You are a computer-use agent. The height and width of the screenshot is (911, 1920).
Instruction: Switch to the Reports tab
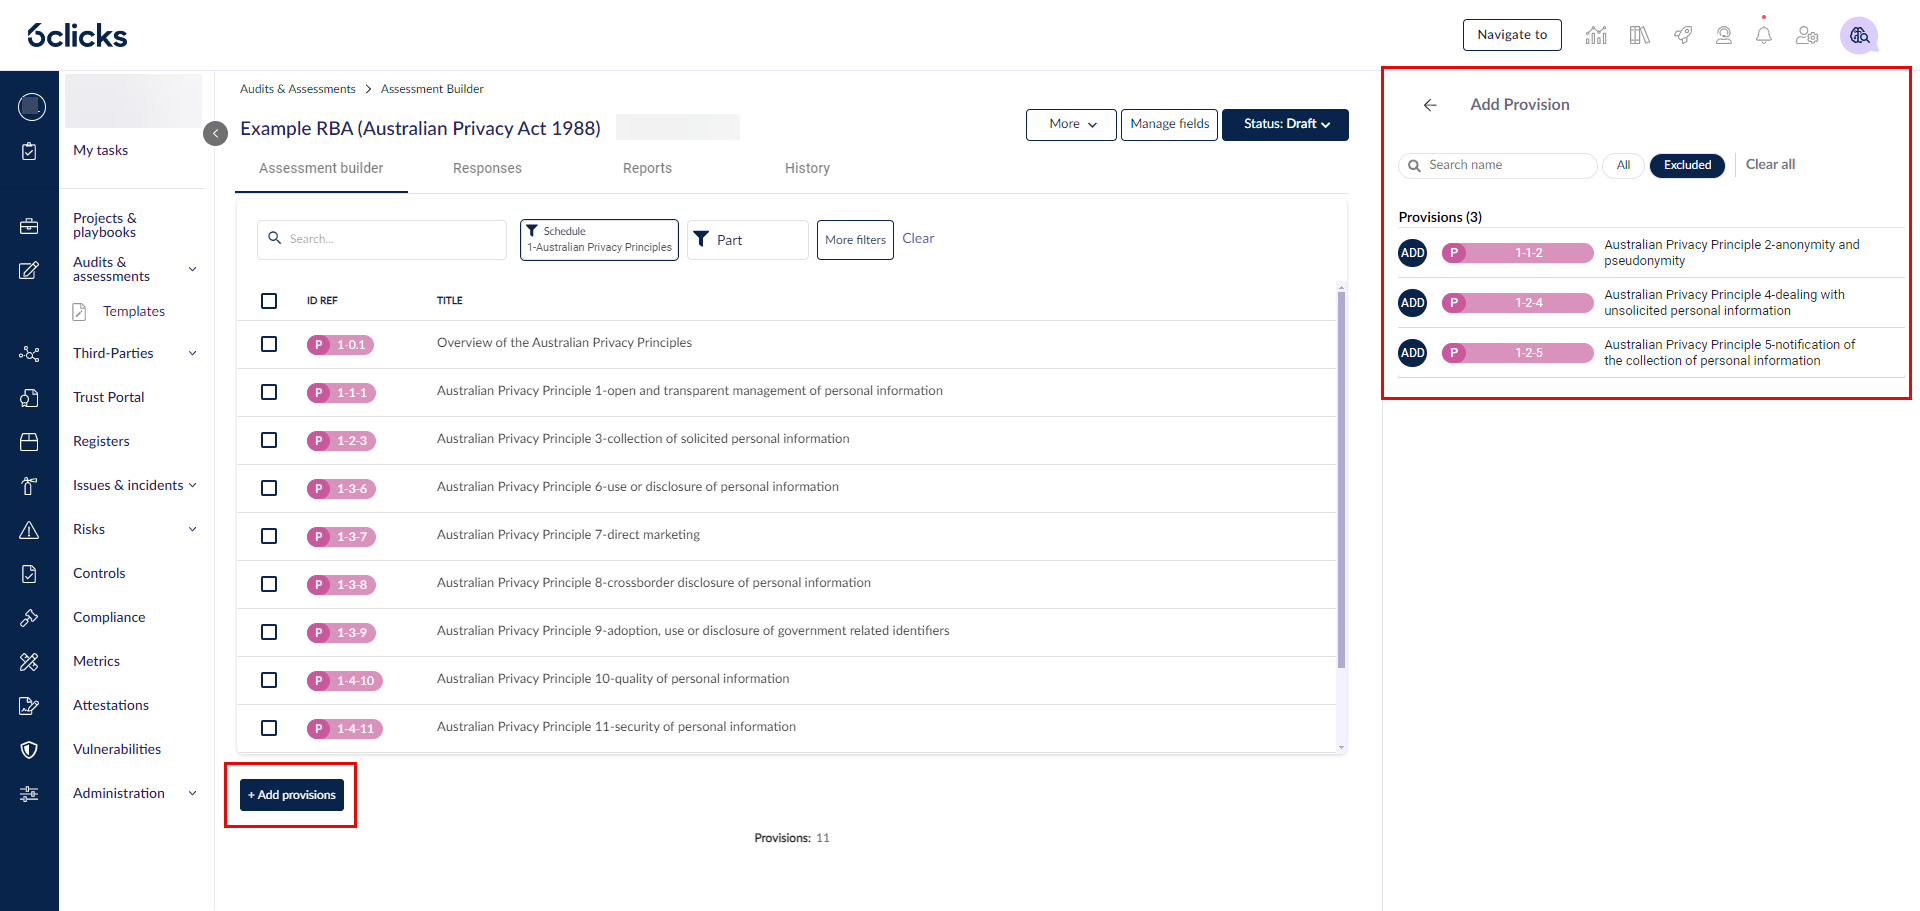click(647, 169)
